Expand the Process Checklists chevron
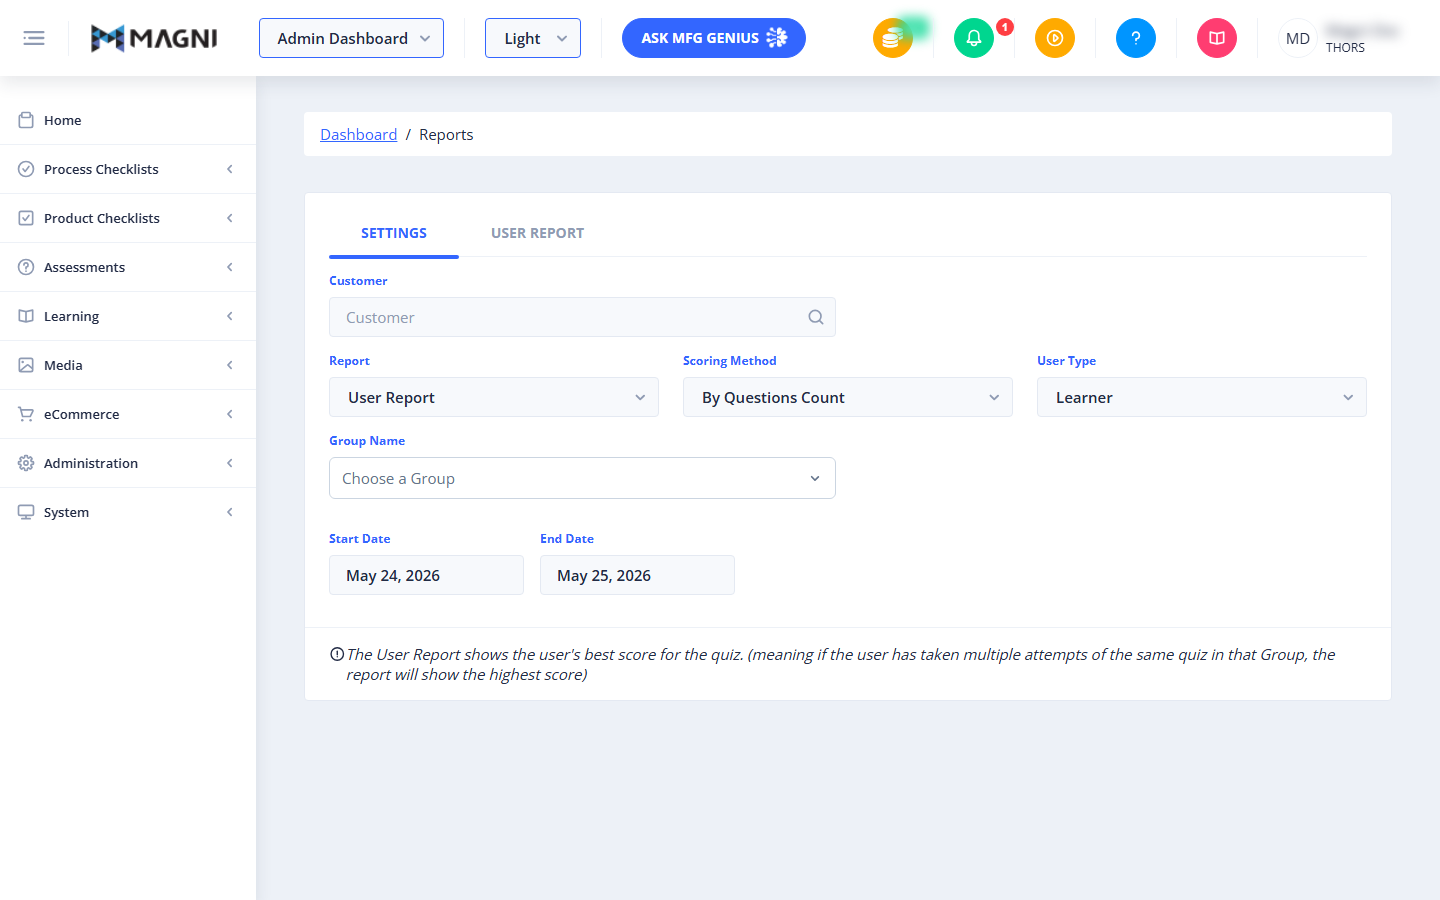Image resolution: width=1440 pixels, height=900 pixels. [230, 169]
